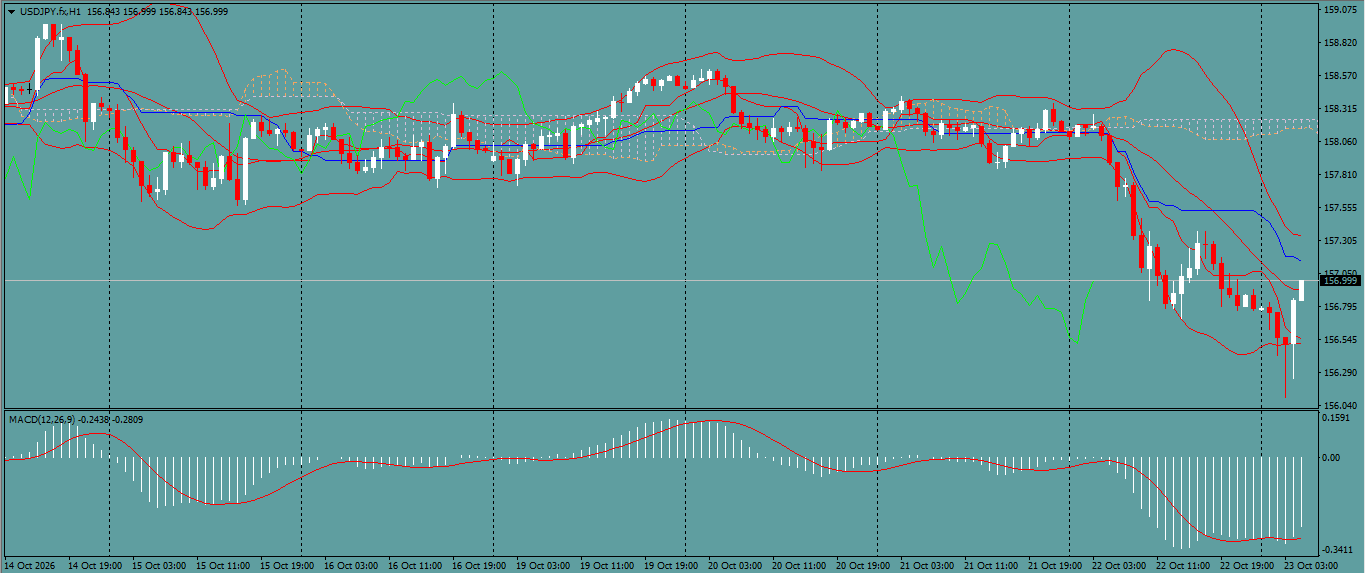Click the 156.040 price axis label
The height and width of the screenshot is (573, 1365).
pos(1340,406)
